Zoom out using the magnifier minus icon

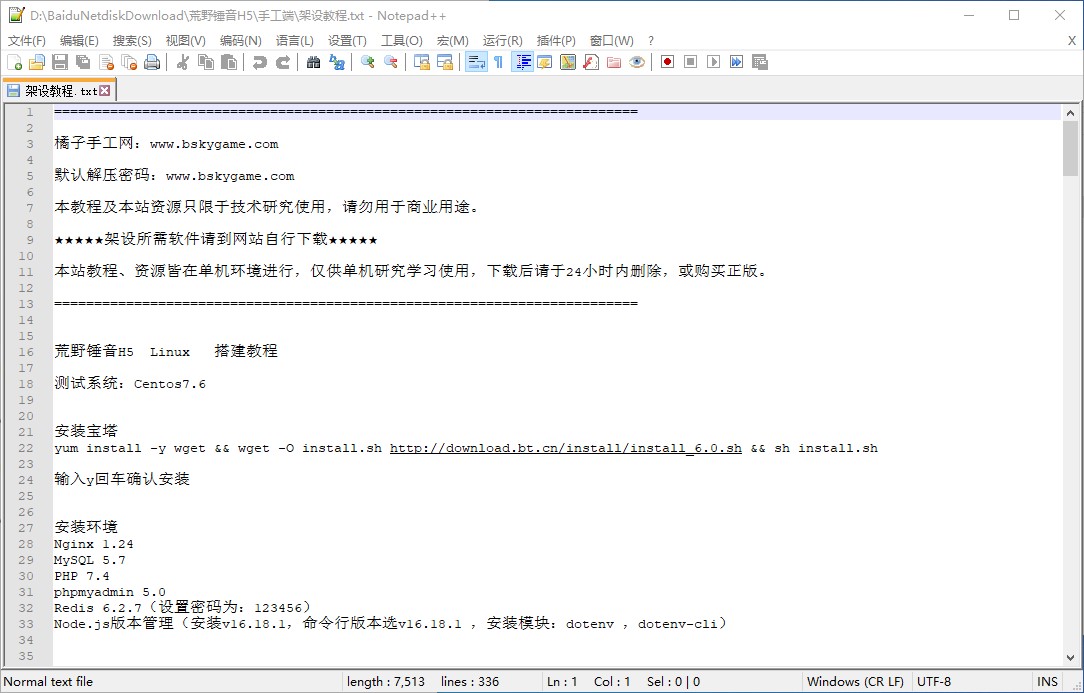(391, 62)
